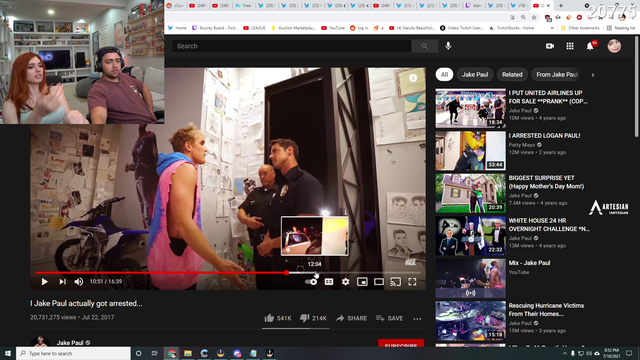Open the more actions ellipsis menu
The image size is (640, 360).
[x=417, y=319]
